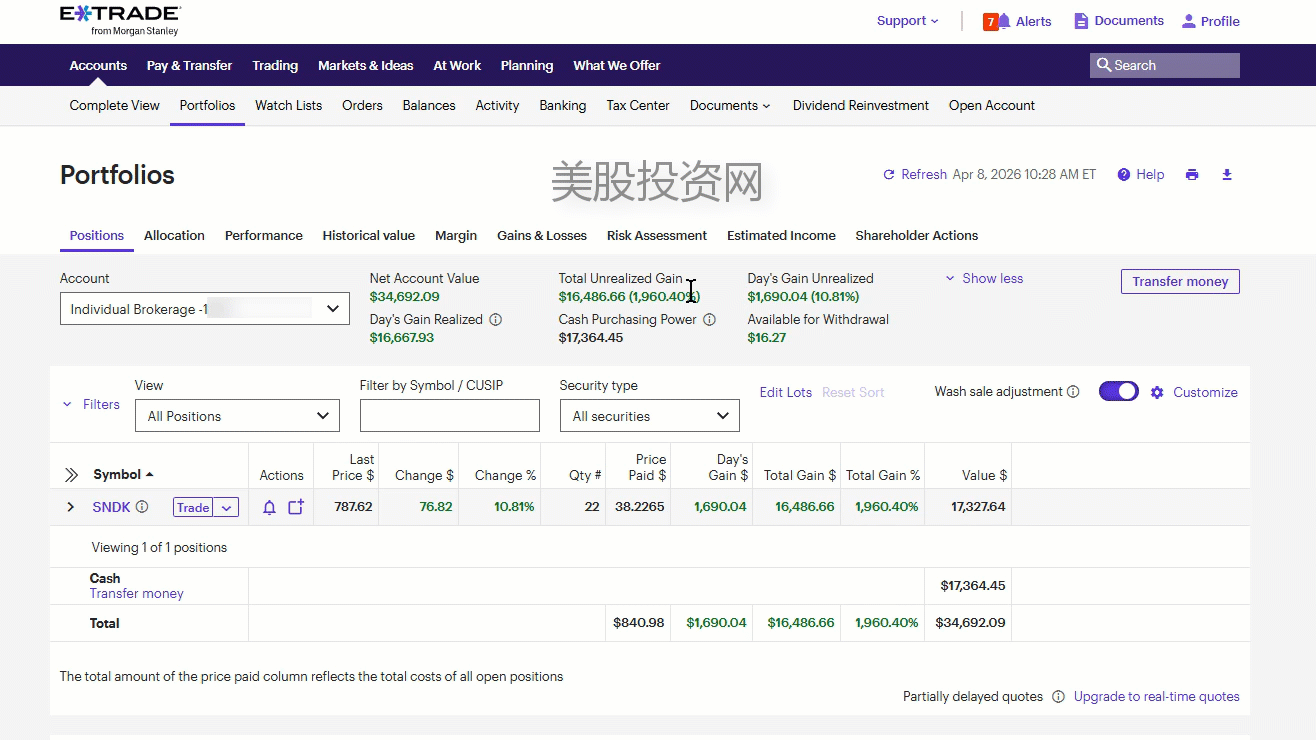The height and width of the screenshot is (740, 1316).
Task: Click the Filter by Symbol / CUSIP field
Action: tap(449, 416)
